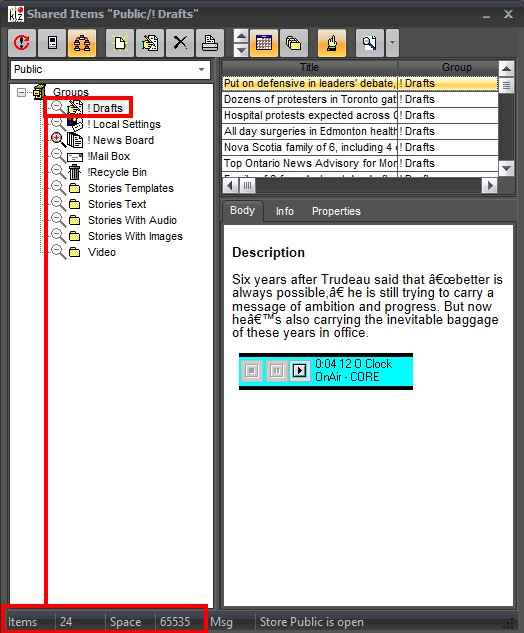Viewport: 524px width, 633px height.
Task: Toggle the calendar view toolbar button
Action: point(264,43)
